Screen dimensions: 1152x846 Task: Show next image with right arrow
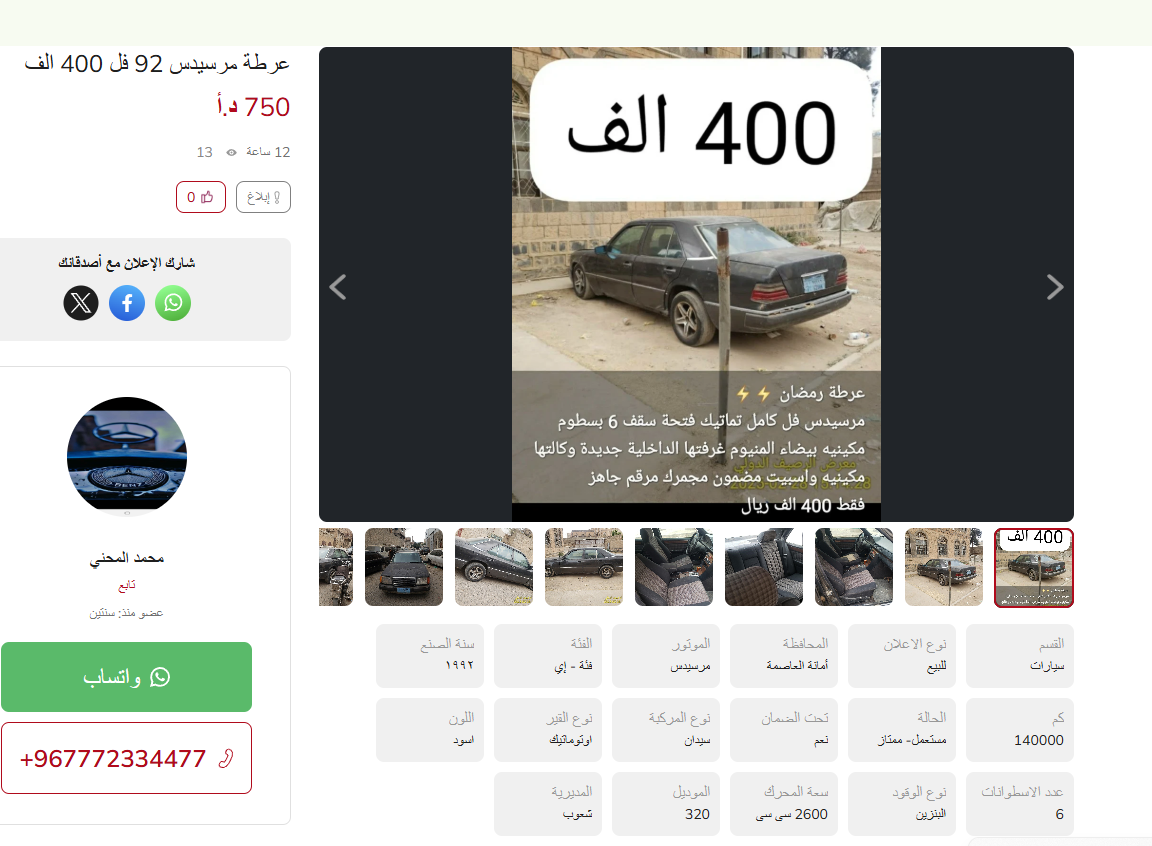(1054, 287)
